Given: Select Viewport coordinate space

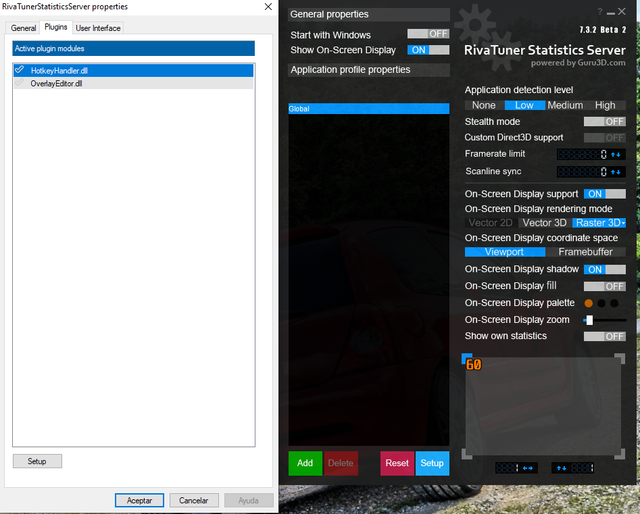Looking at the screenshot, I should pos(504,252).
